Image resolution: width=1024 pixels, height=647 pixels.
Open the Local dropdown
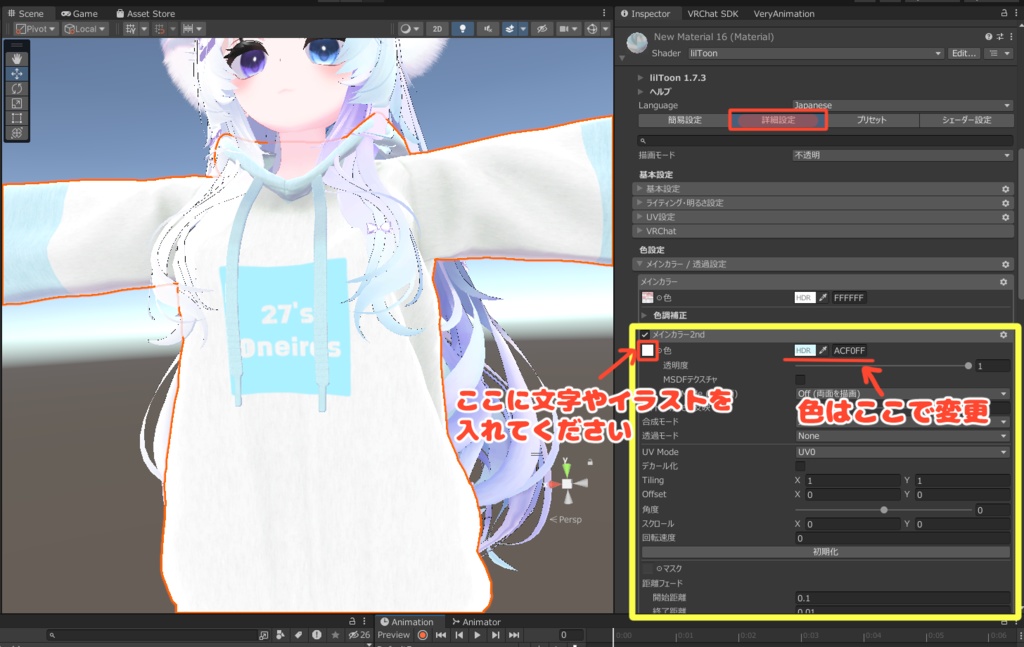pyautogui.click(x=85, y=29)
